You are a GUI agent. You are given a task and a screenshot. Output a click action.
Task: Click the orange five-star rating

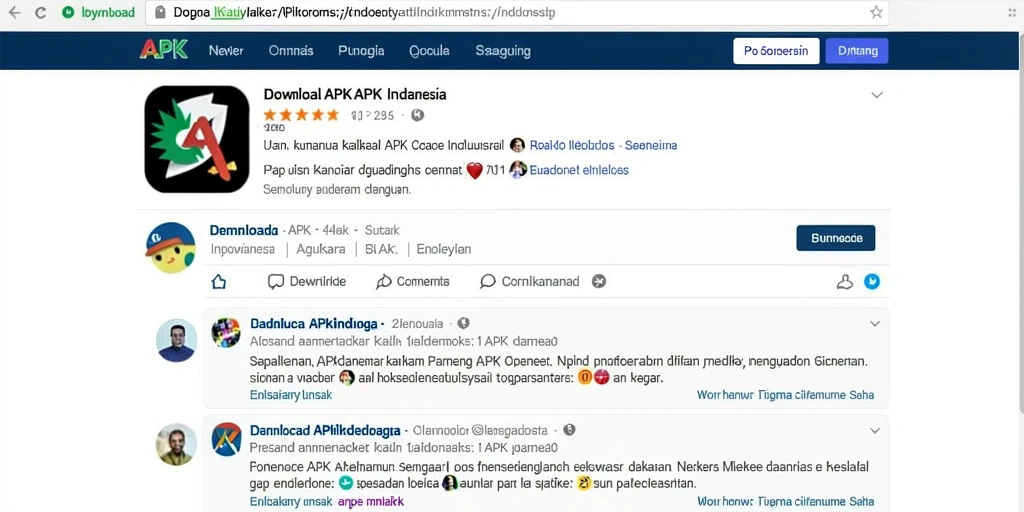pos(301,115)
